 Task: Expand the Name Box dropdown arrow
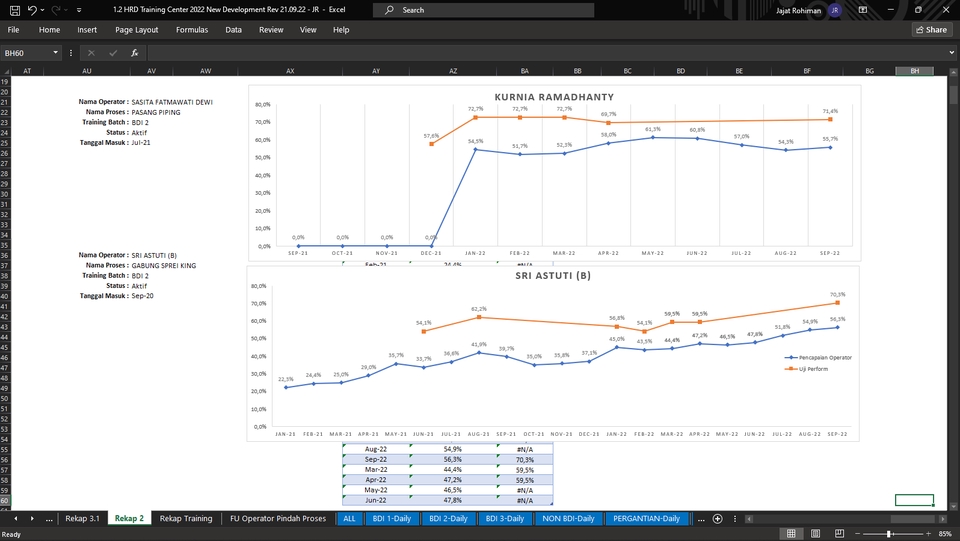coord(56,53)
